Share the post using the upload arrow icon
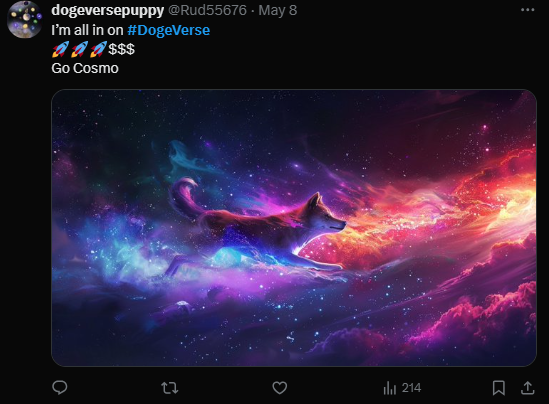The height and width of the screenshot is (404, 549). point(527,388)
